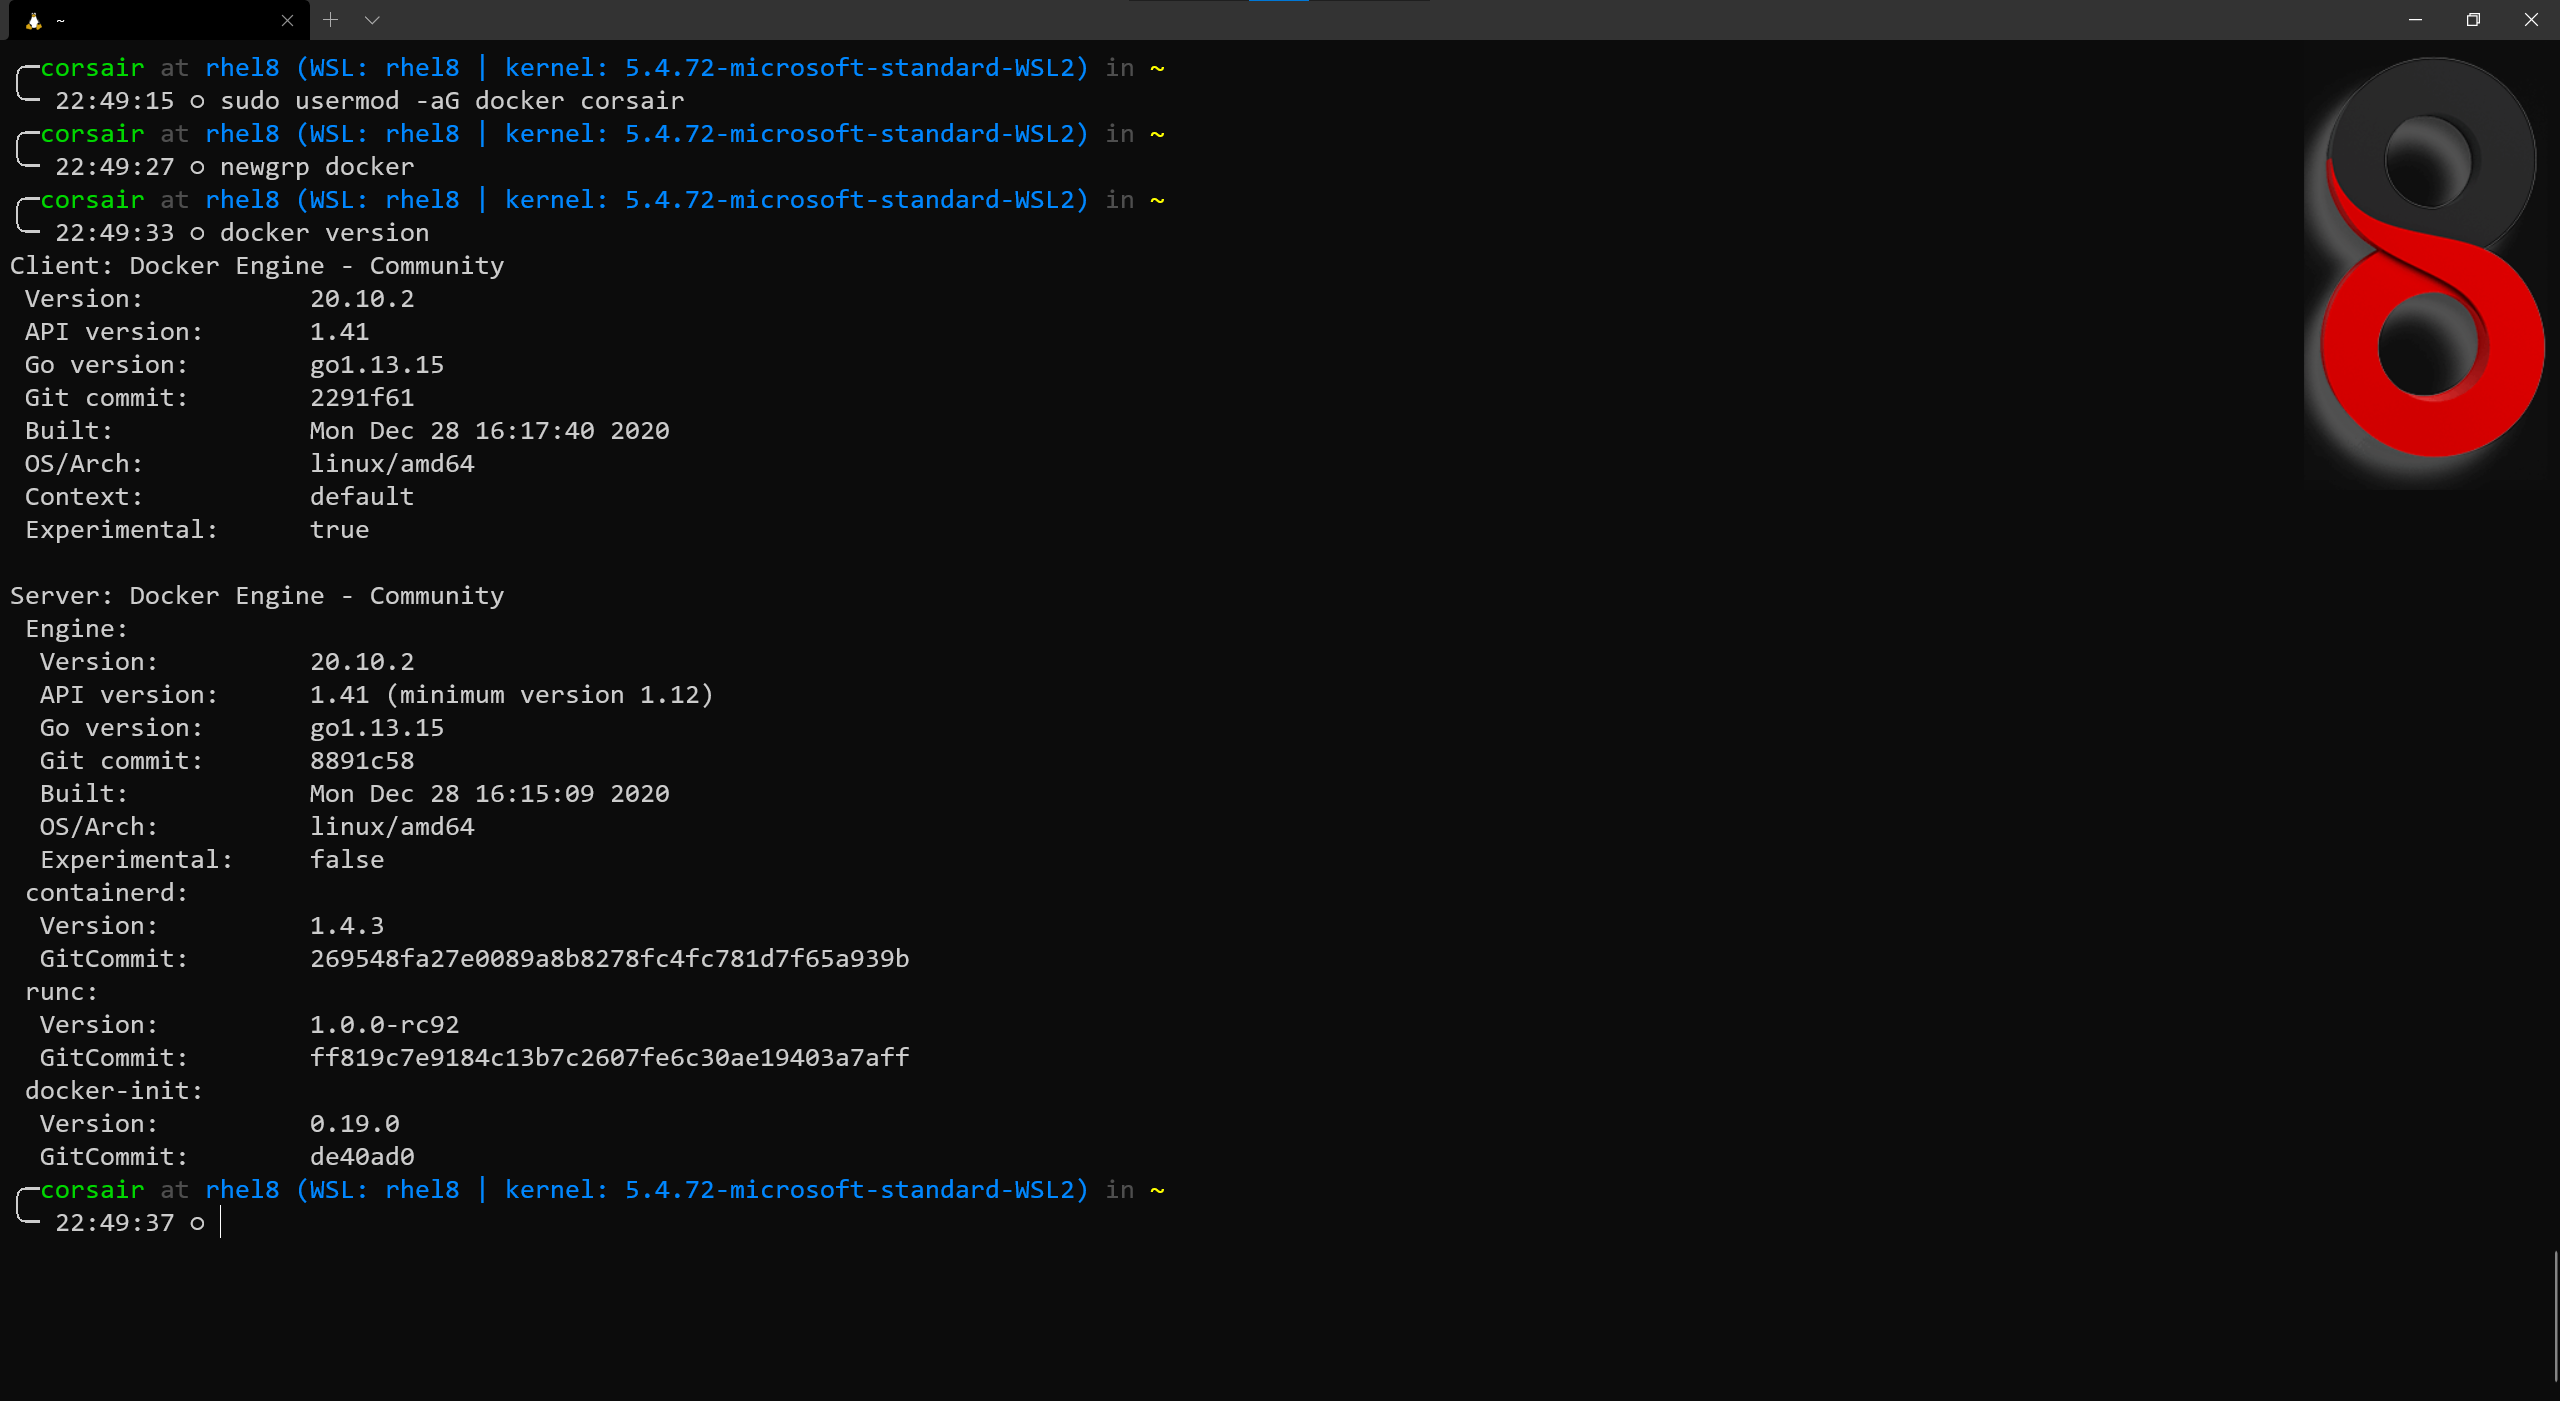Restore down the terminal window
The width and height of the screenshot is (2560, 1401).
click(x=2472, y=19)
